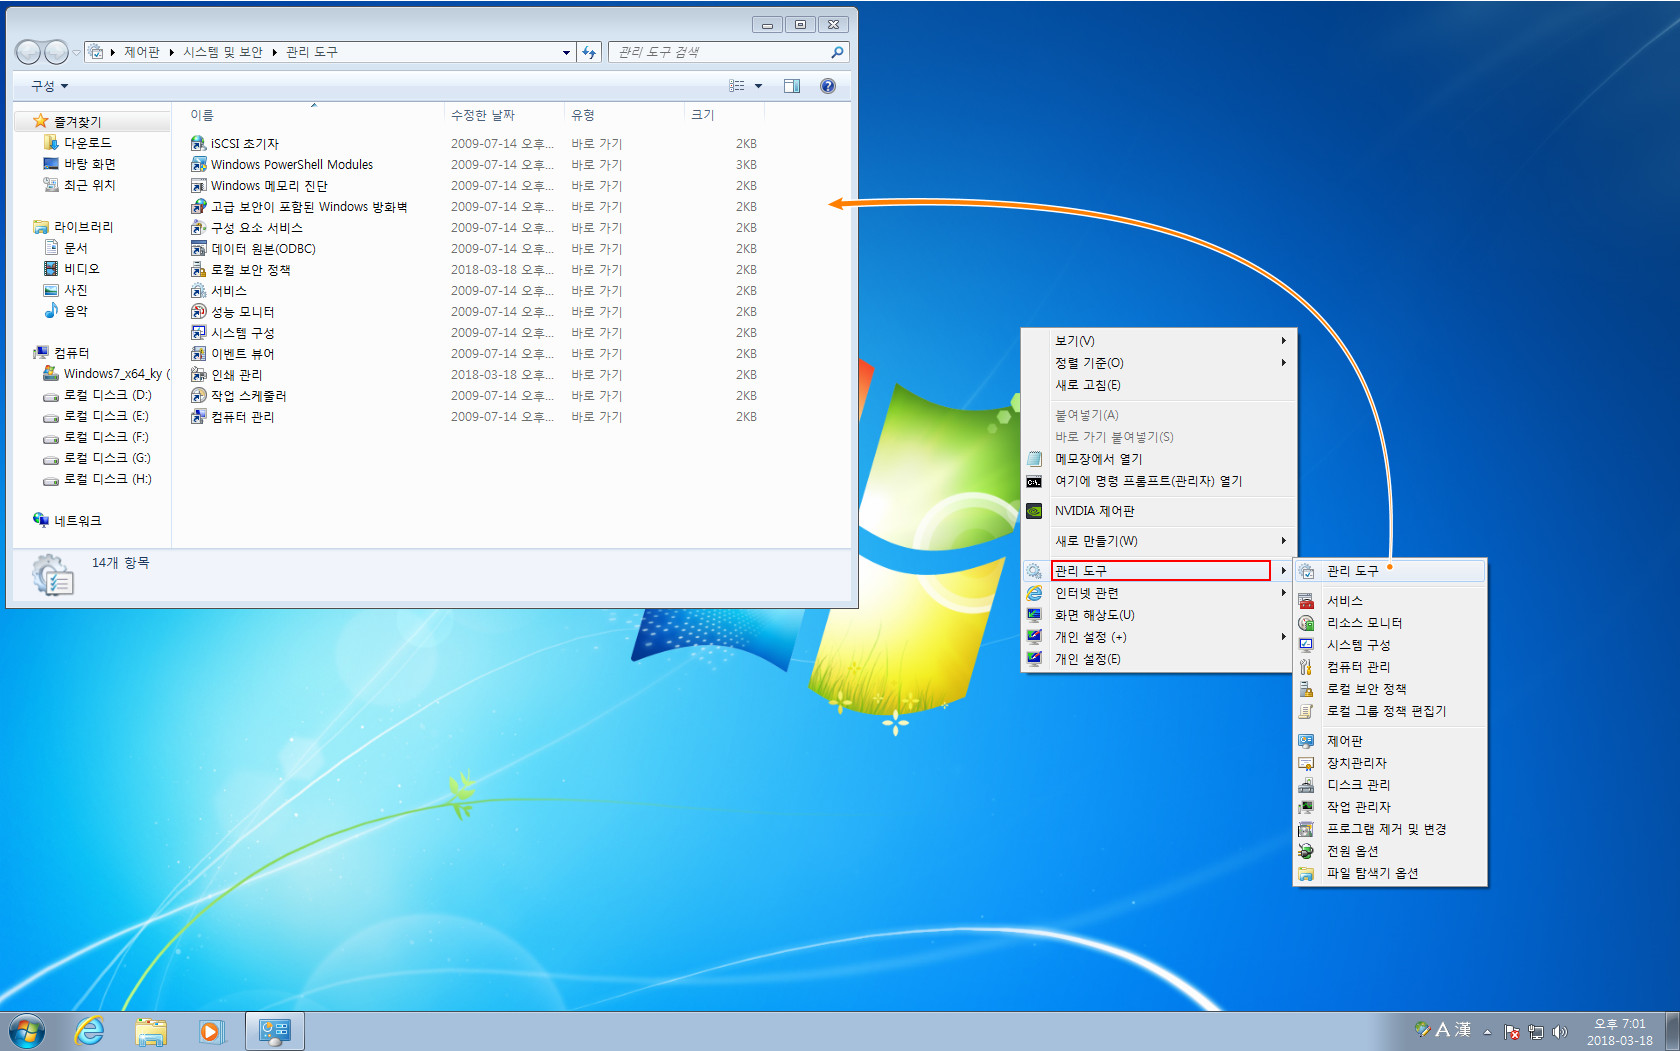Select 시스템 구성 row in file list

click(x=474, y=333)
